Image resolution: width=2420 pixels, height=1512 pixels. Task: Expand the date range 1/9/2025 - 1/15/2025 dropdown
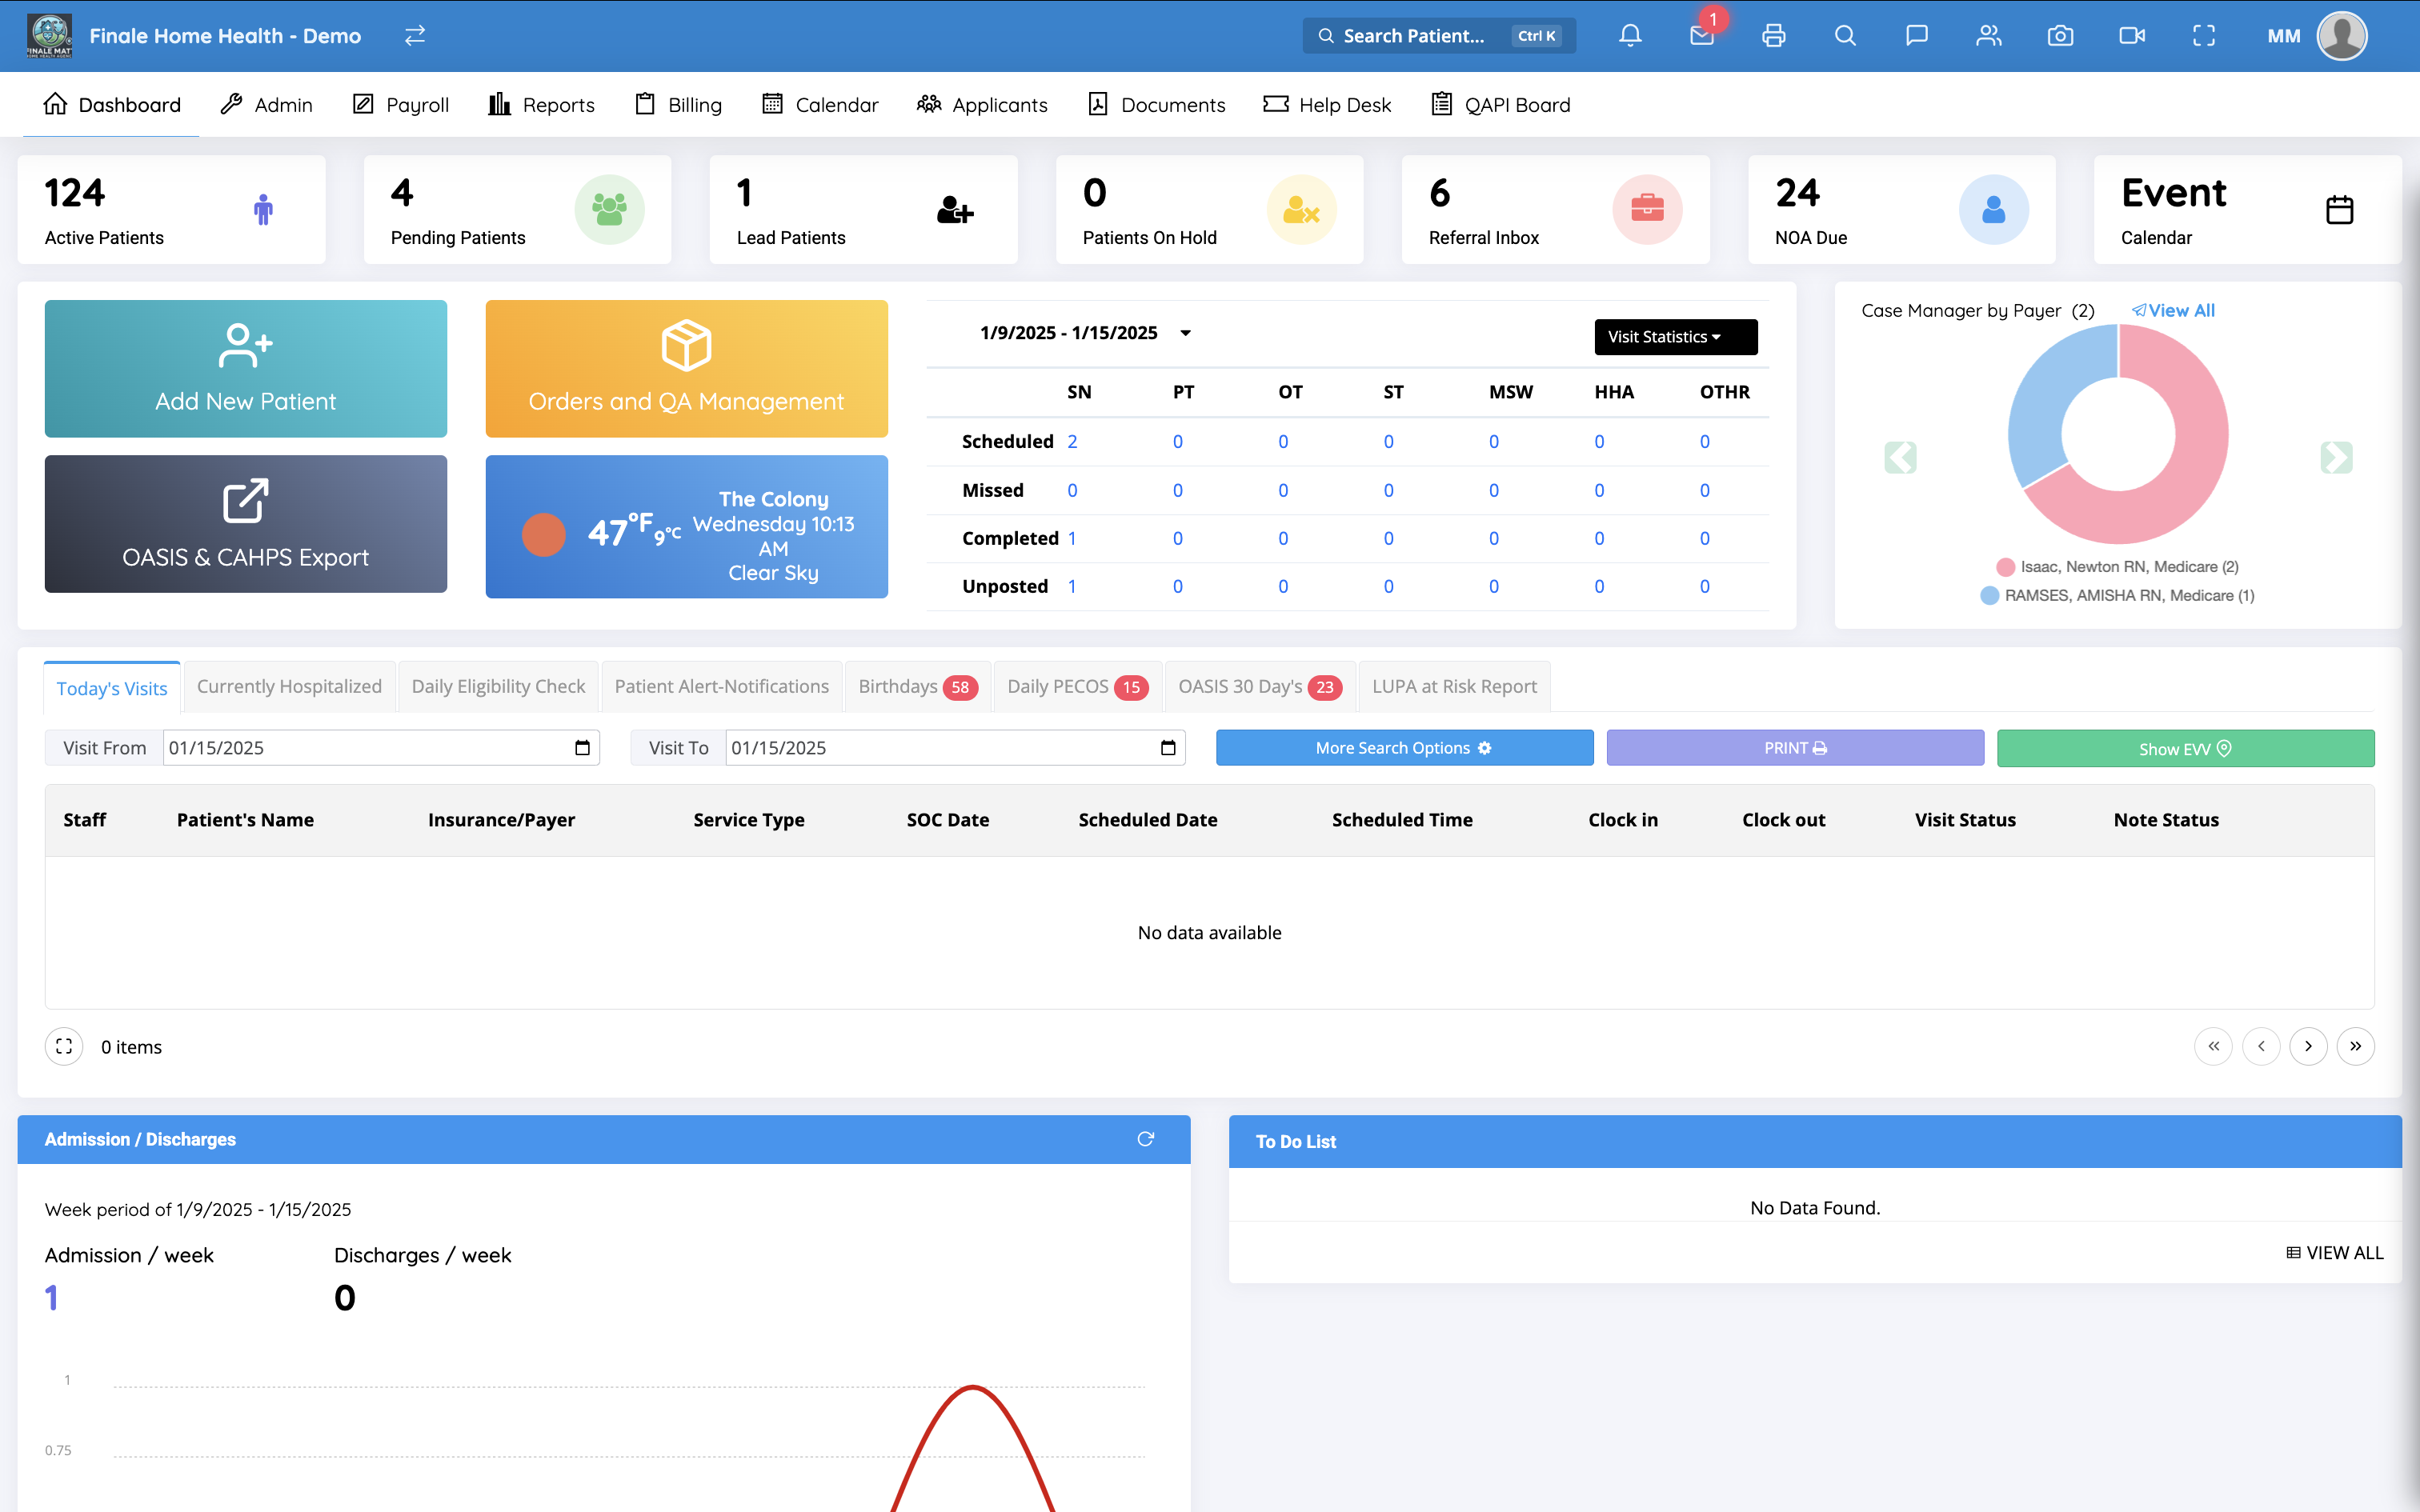click(x=1185, y=333)
